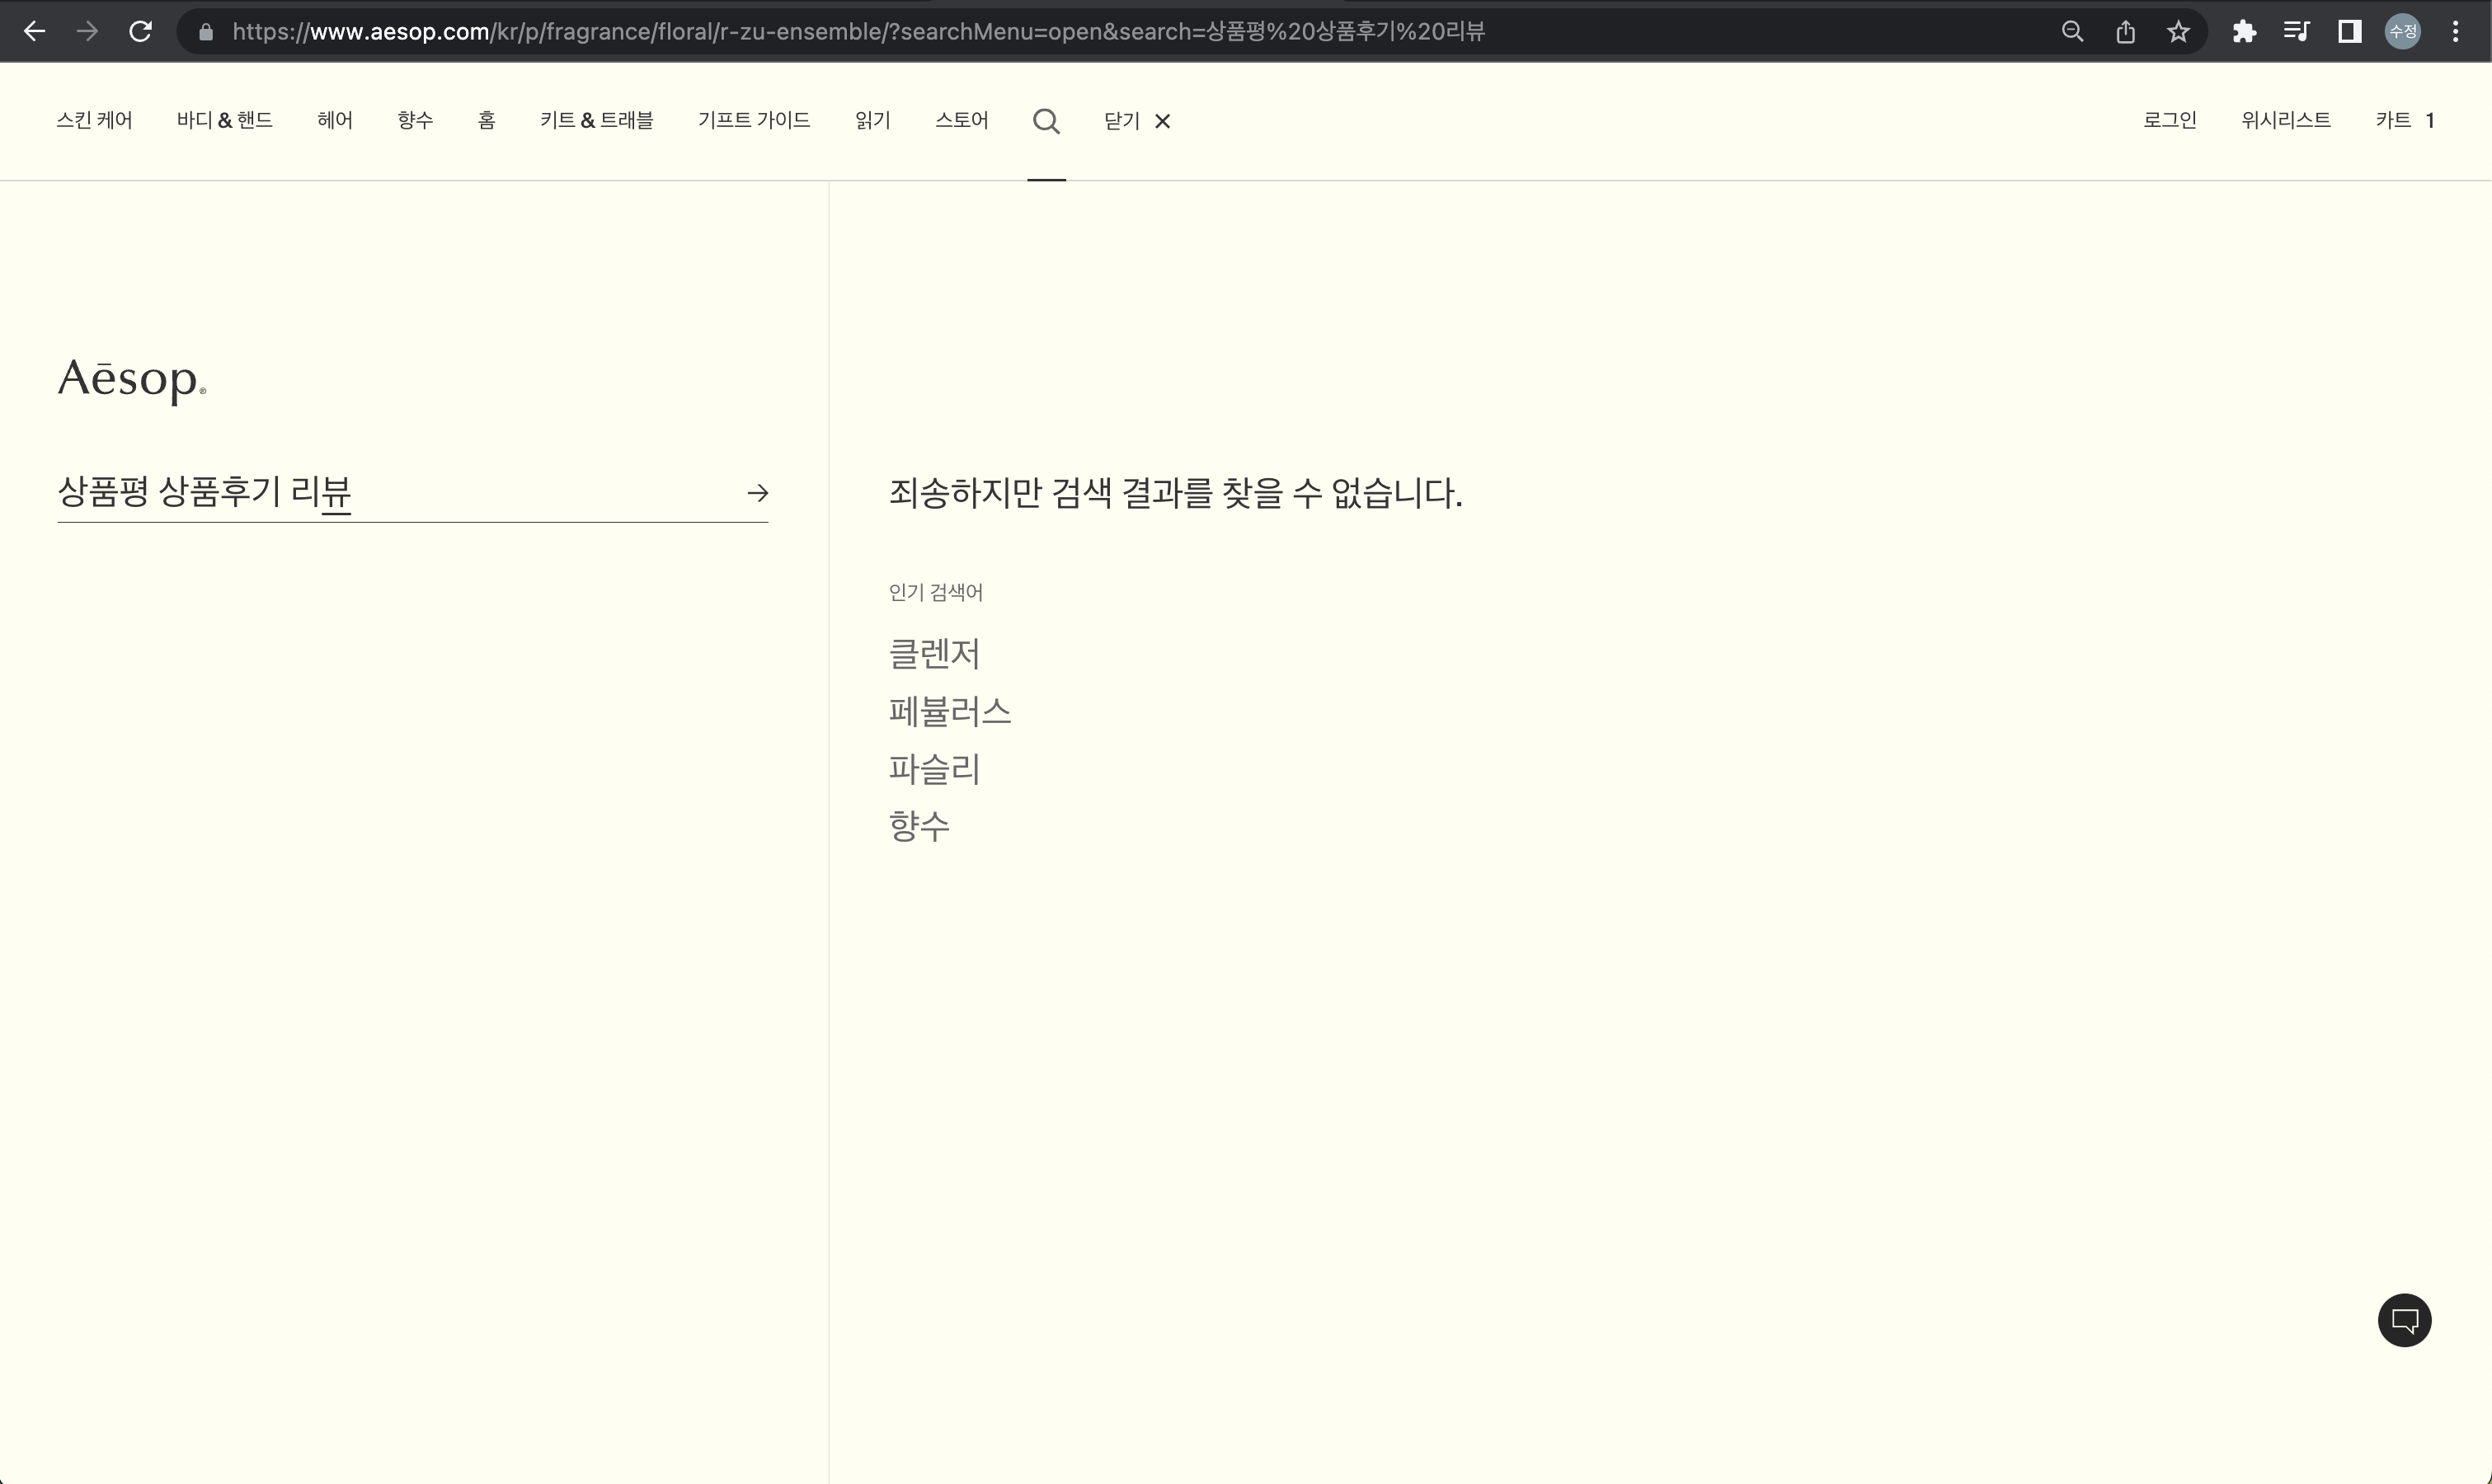The height and width of the screenshot is (1484, 2492).
Task: Open 키트 & 트래블 menu
Action: pyautogui.click(x=597, y=120)
